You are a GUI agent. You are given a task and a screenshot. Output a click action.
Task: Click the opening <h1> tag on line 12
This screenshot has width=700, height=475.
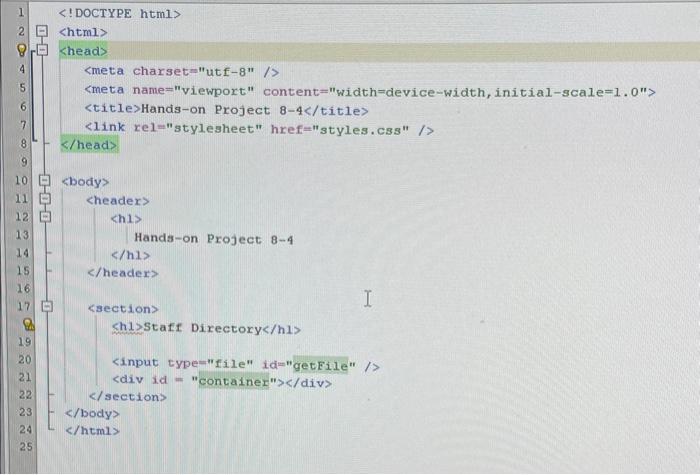coord(126,219)
